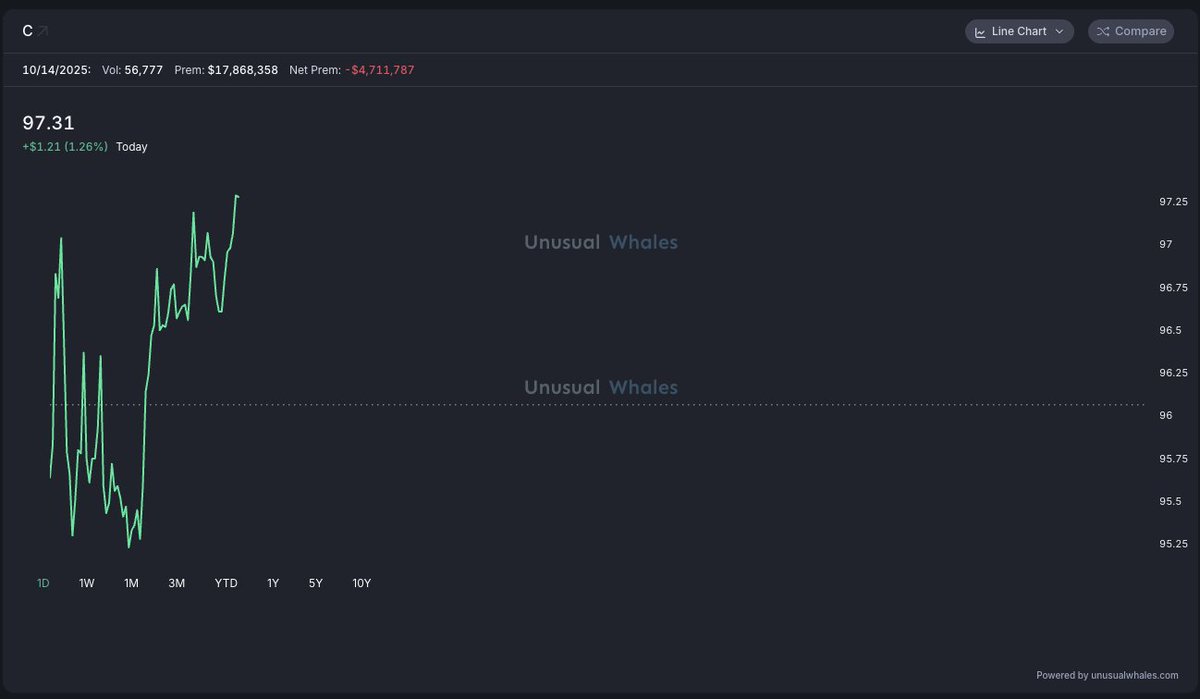Click the line chart icon in the chart type selector
Viewport: 1200px width, 699px height.
point(980,32)
